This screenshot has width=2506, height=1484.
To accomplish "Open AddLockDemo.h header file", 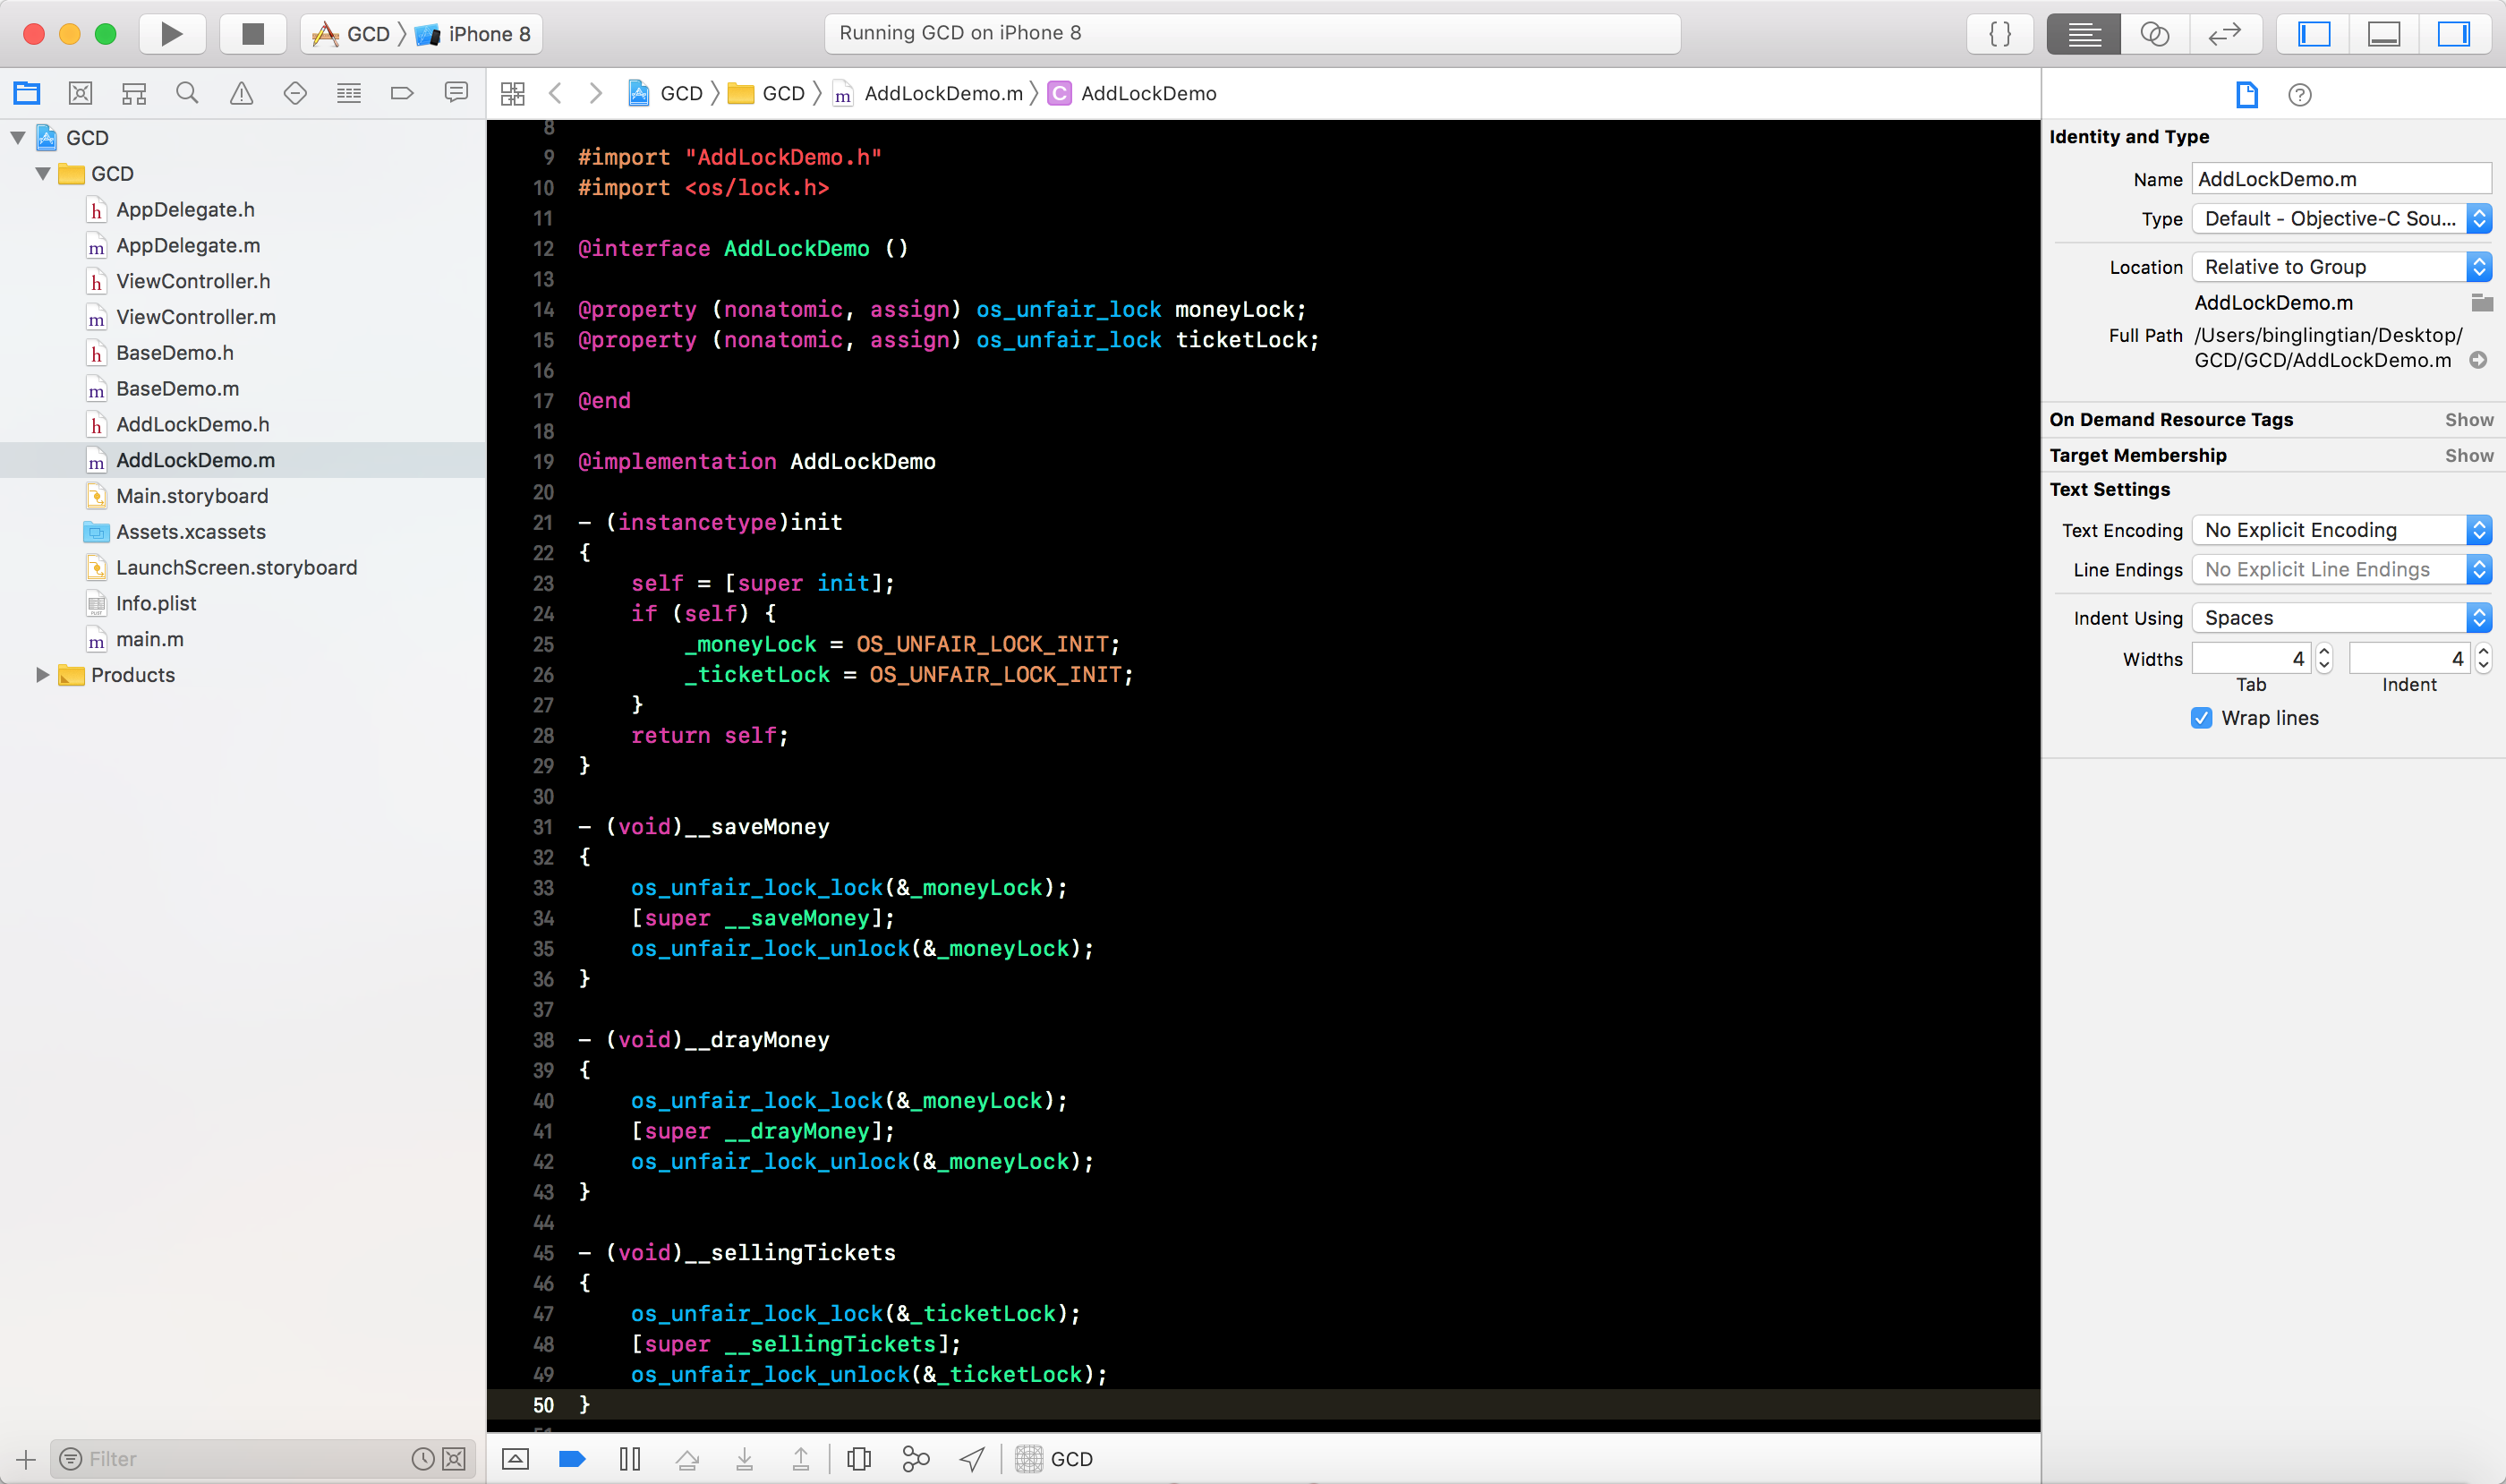I will click(193, 425).
